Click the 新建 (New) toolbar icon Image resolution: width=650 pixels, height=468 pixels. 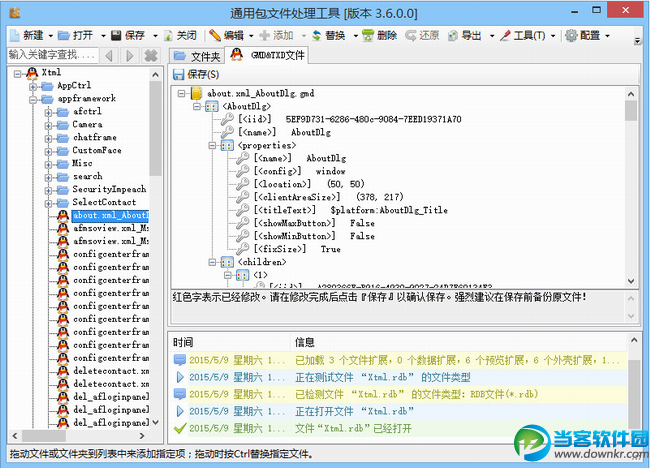(15, 36)
